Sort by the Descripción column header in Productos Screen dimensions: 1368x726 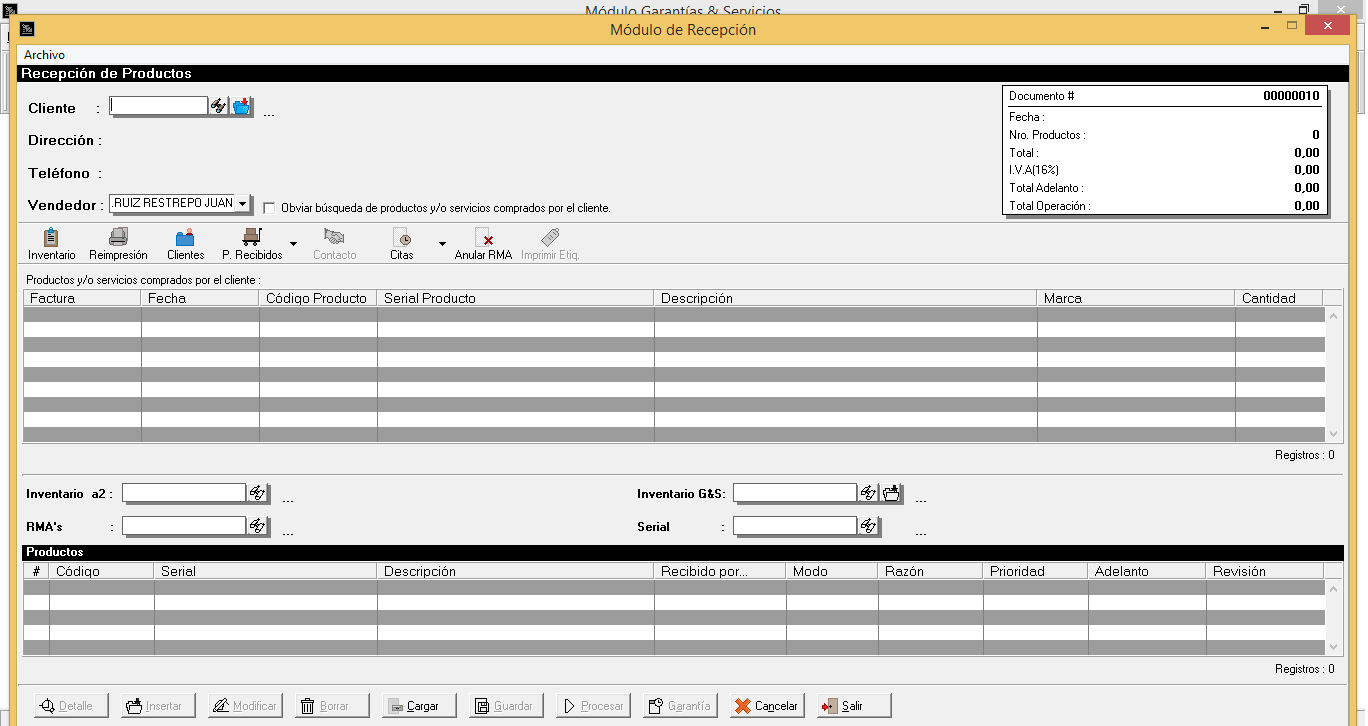(x=515, y=571)
